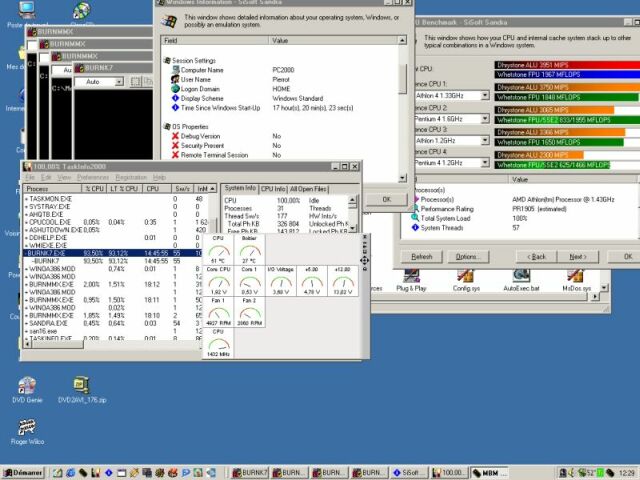The image size is (640, 480).
Task: Expand the TASKMON.EXE process node
Action: 27,199
